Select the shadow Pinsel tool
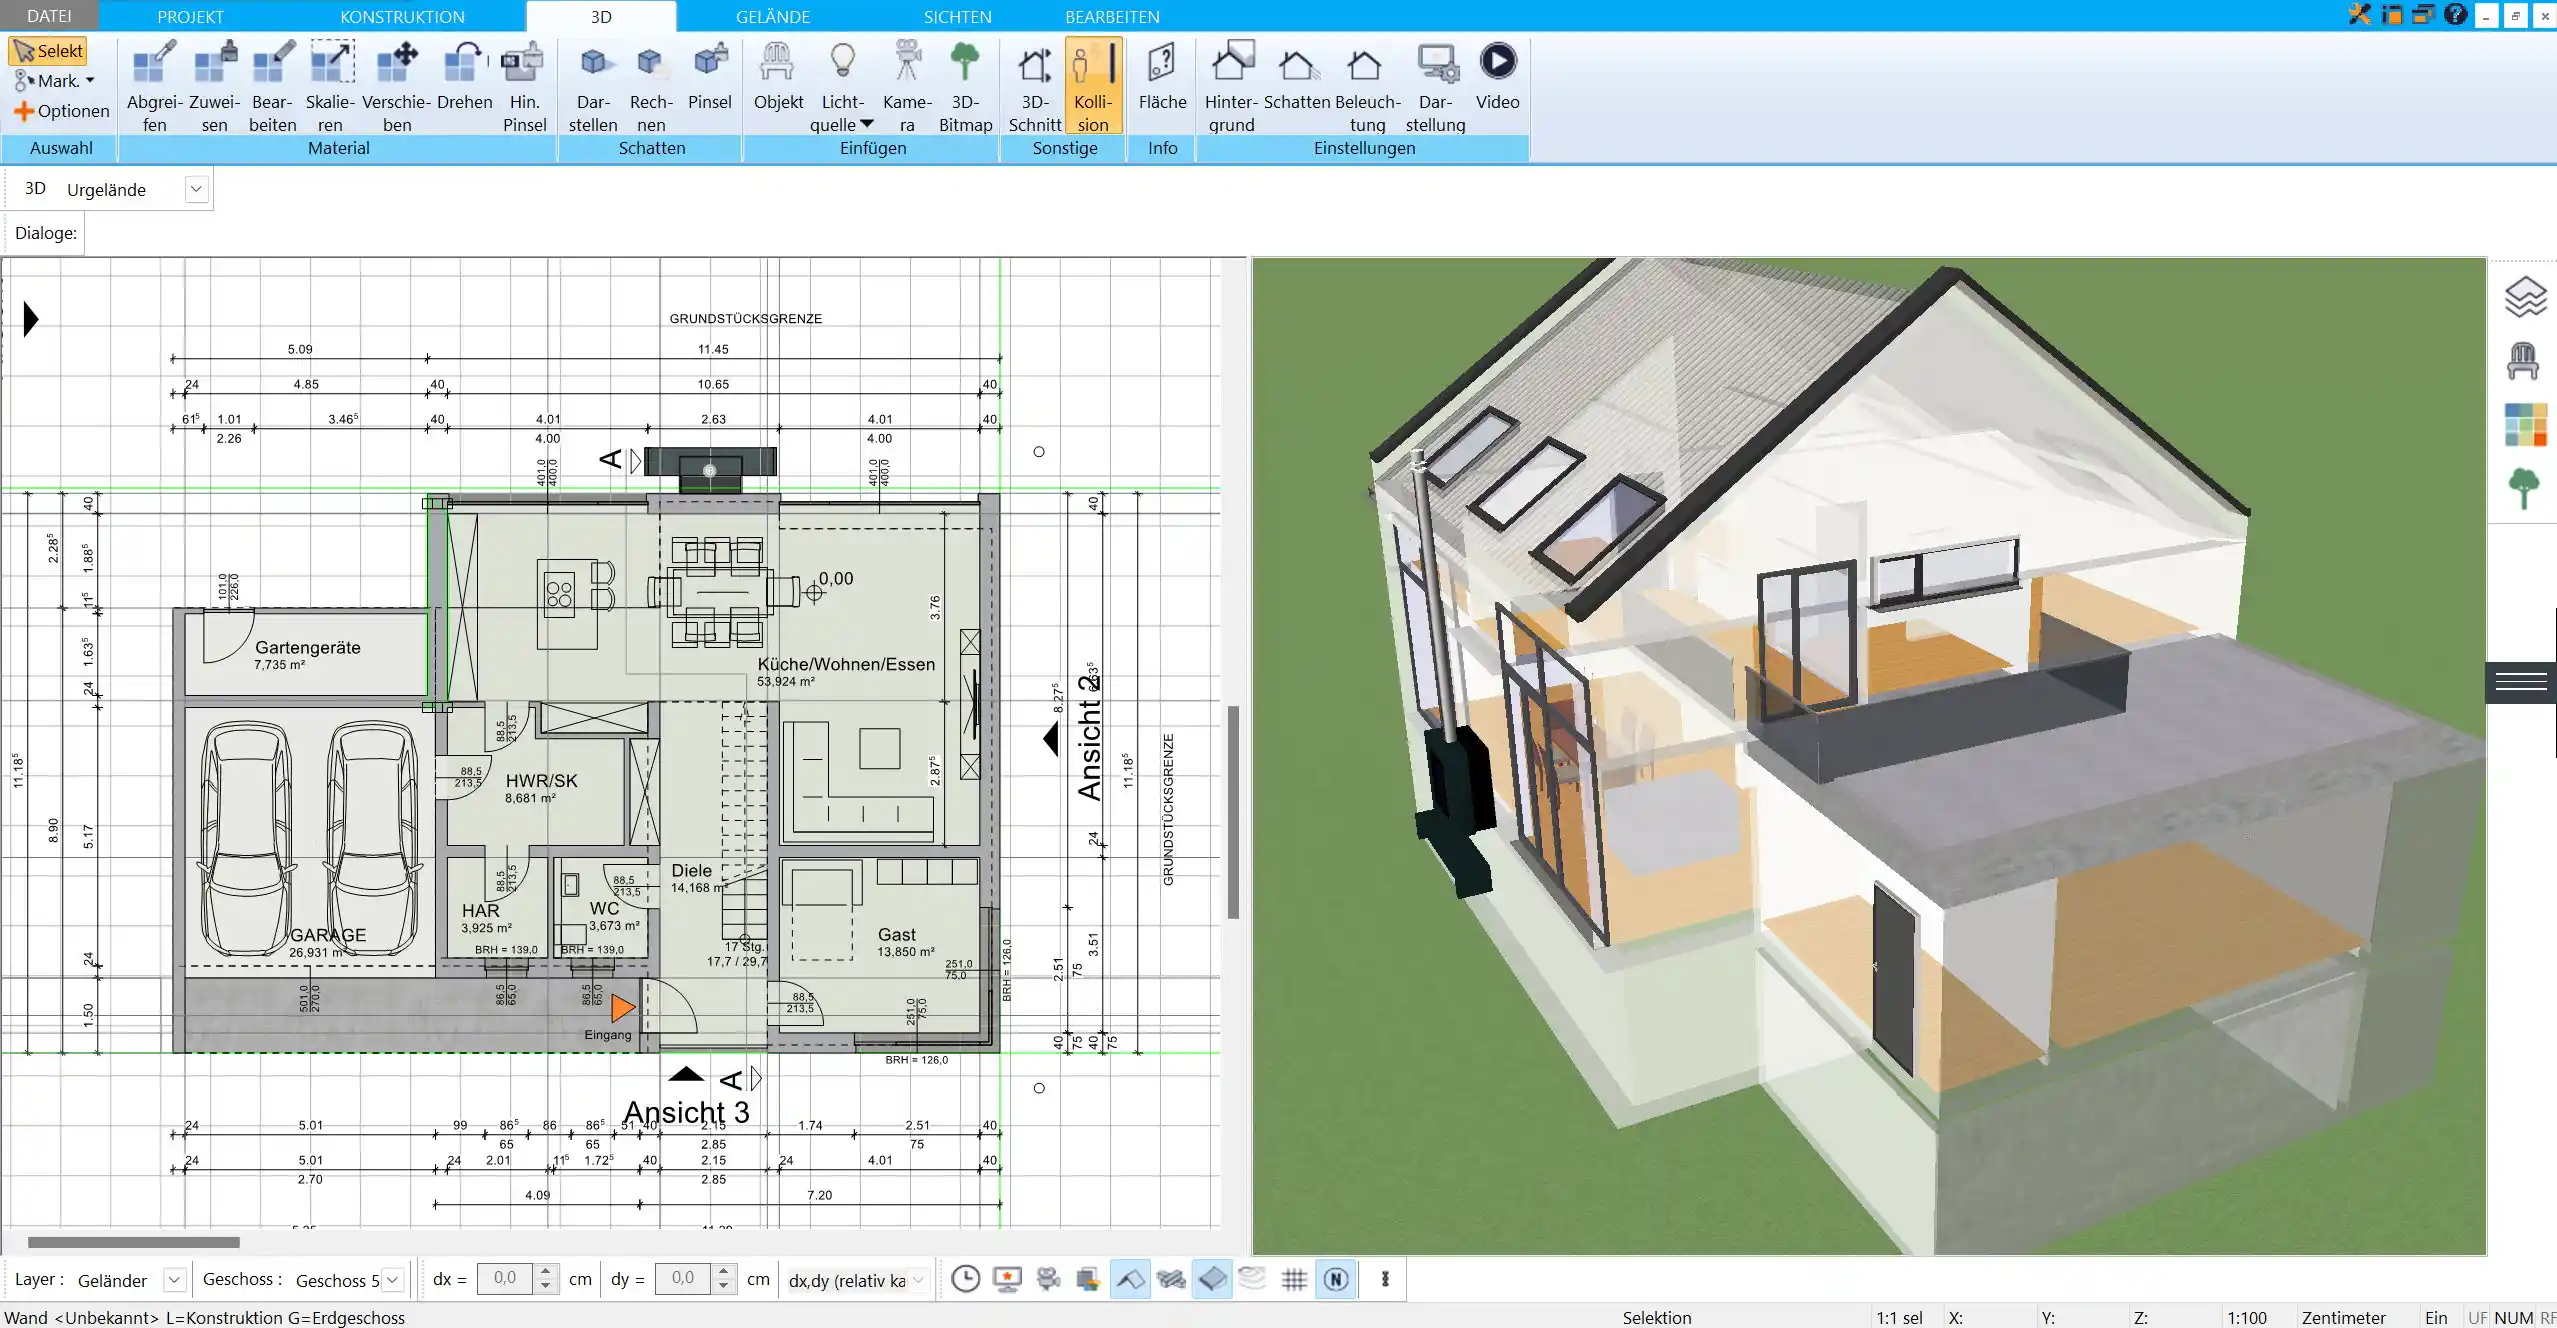Screen dimensions: 2557x1328 tap(710, 77)
